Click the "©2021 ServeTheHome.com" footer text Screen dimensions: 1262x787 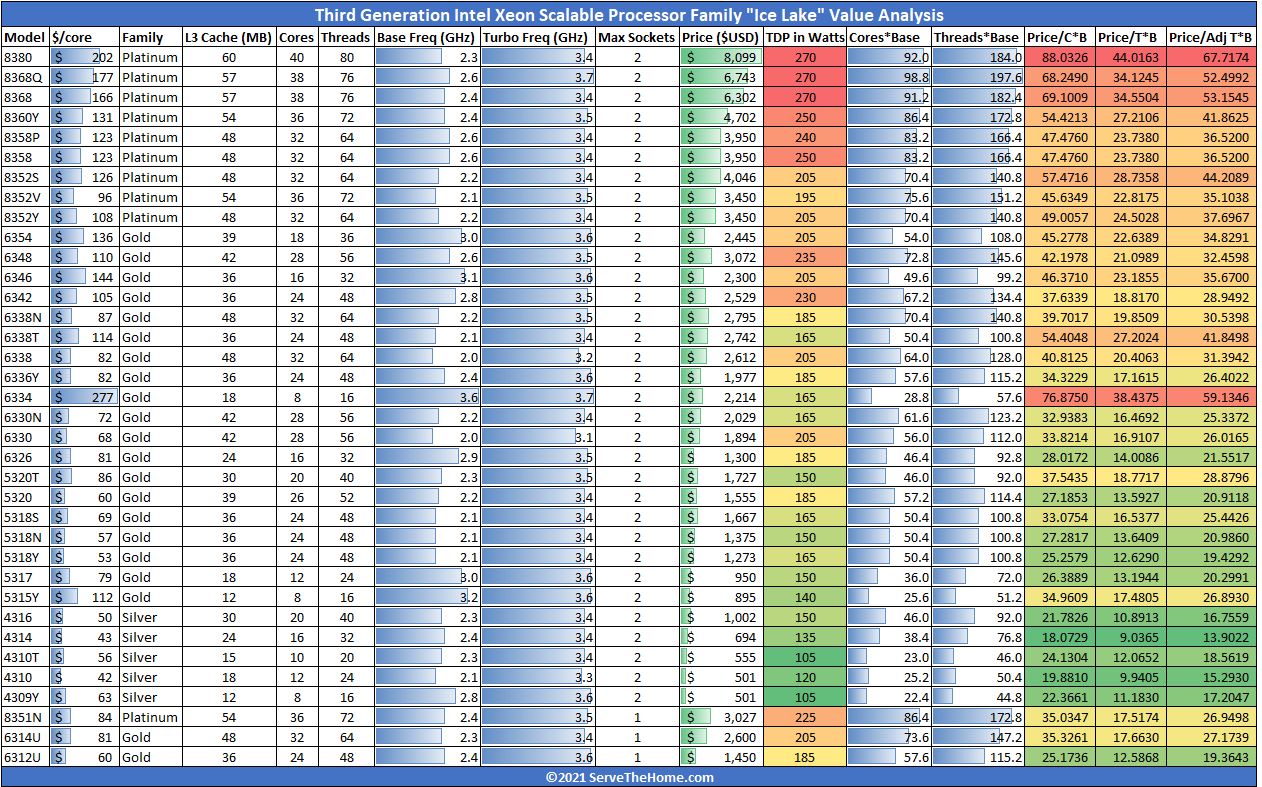[629, 777]
